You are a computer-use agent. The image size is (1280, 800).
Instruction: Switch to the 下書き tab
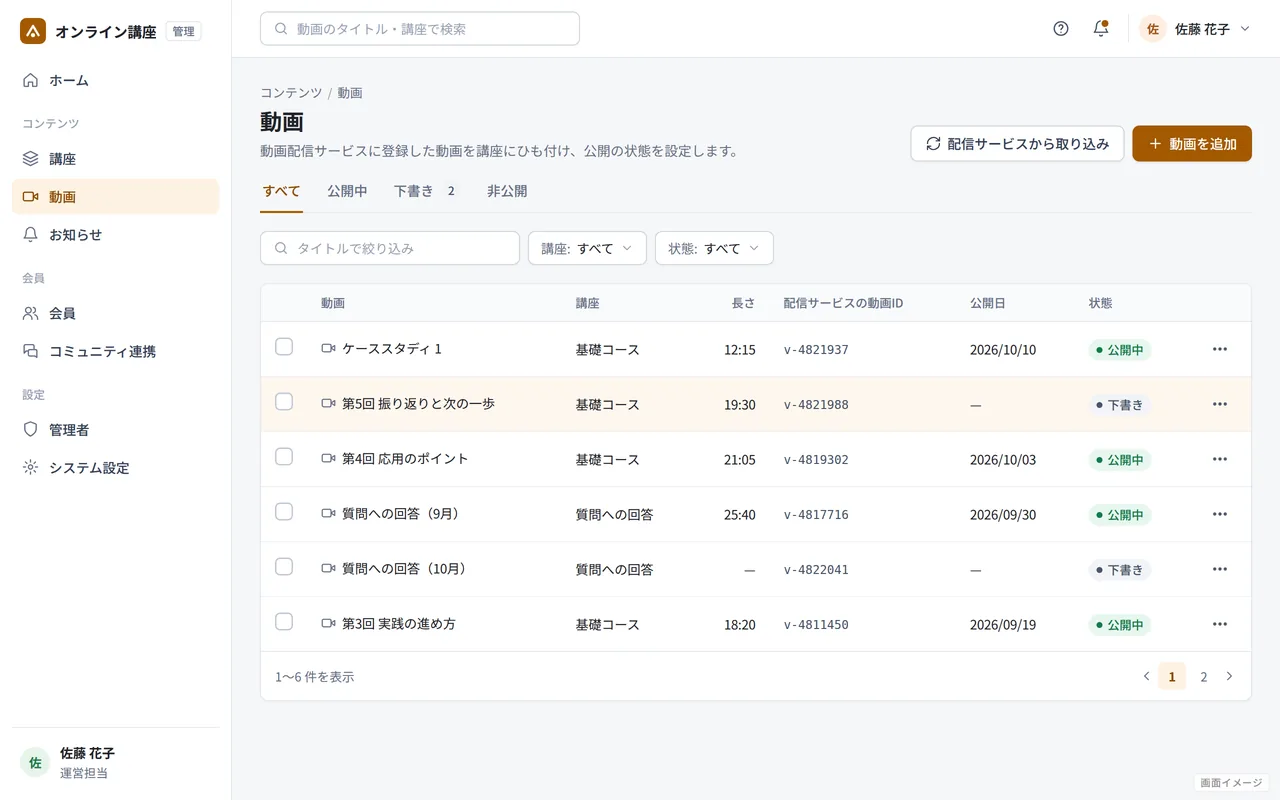click(426, 191)
